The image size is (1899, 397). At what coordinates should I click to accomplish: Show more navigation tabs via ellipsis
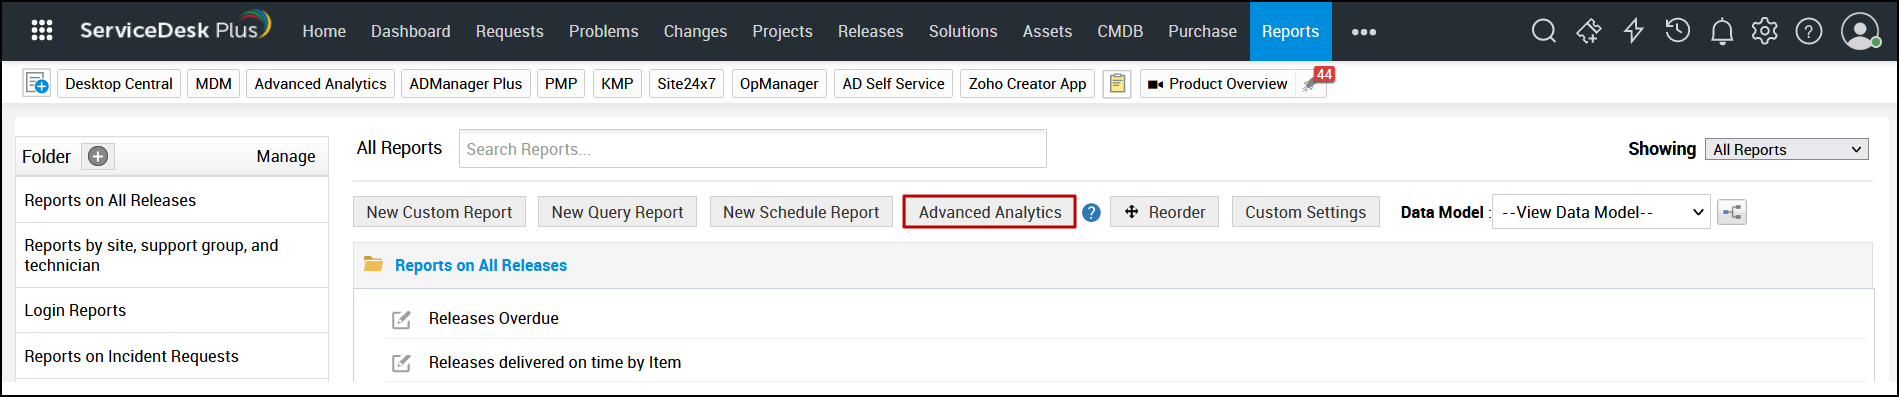[x=1364, y=32]
